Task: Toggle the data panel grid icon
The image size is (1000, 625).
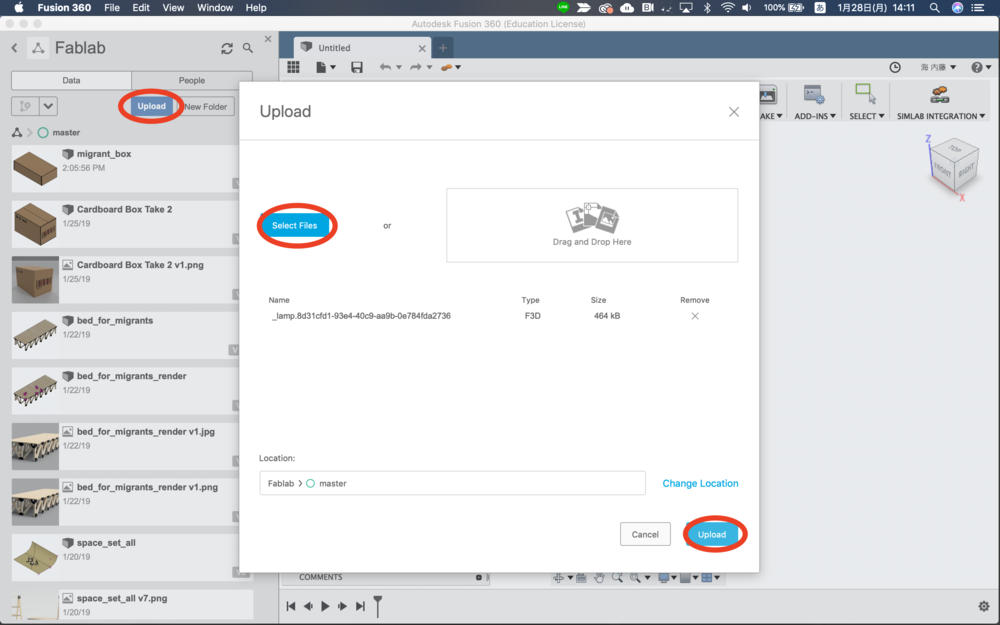Action: [x=293, y=67]
